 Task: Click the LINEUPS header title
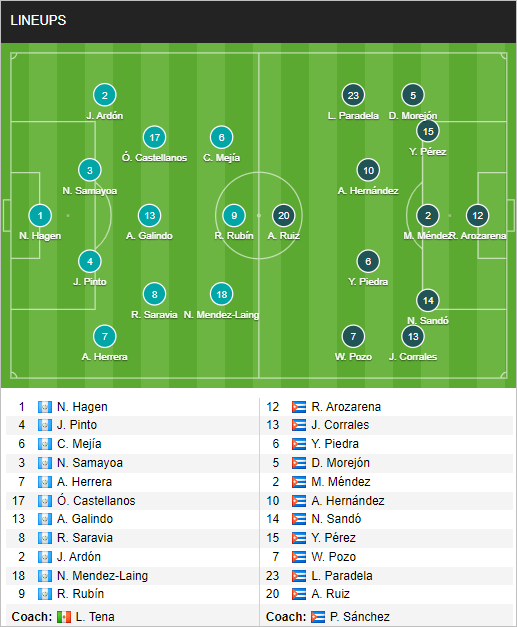[x=38, y=20]
